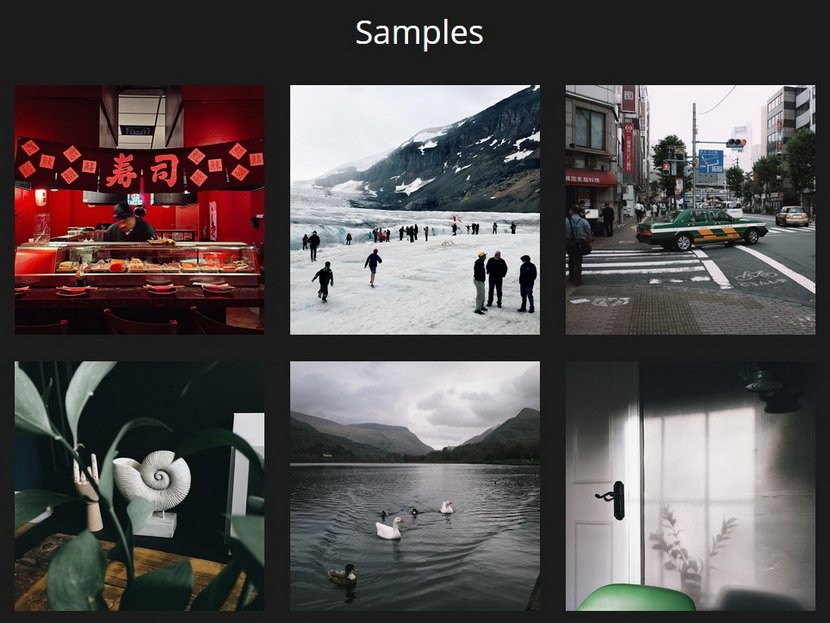Click the three people standing on snow
830x623 pixels.
504,281
